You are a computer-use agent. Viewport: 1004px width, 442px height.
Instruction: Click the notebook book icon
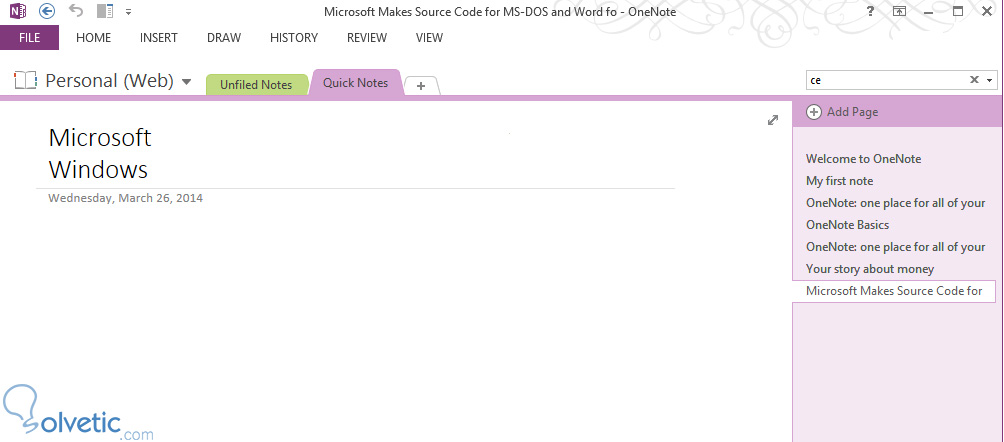point(26,80)
